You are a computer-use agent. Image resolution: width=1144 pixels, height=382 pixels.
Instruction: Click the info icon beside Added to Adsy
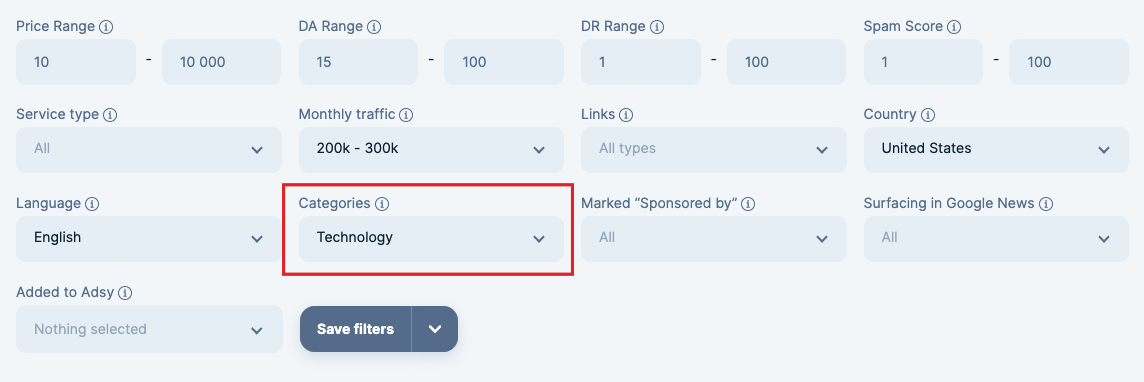coord(125,293)
